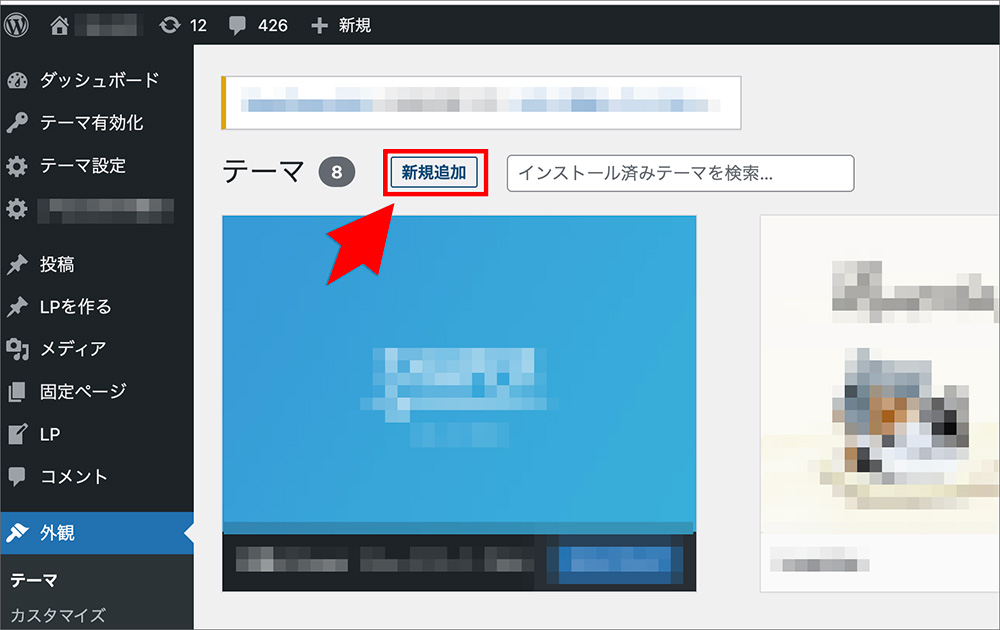The image size is (1000, 630).
Task: Click the theme count badge 8
Action: click(x=337, y=172)
